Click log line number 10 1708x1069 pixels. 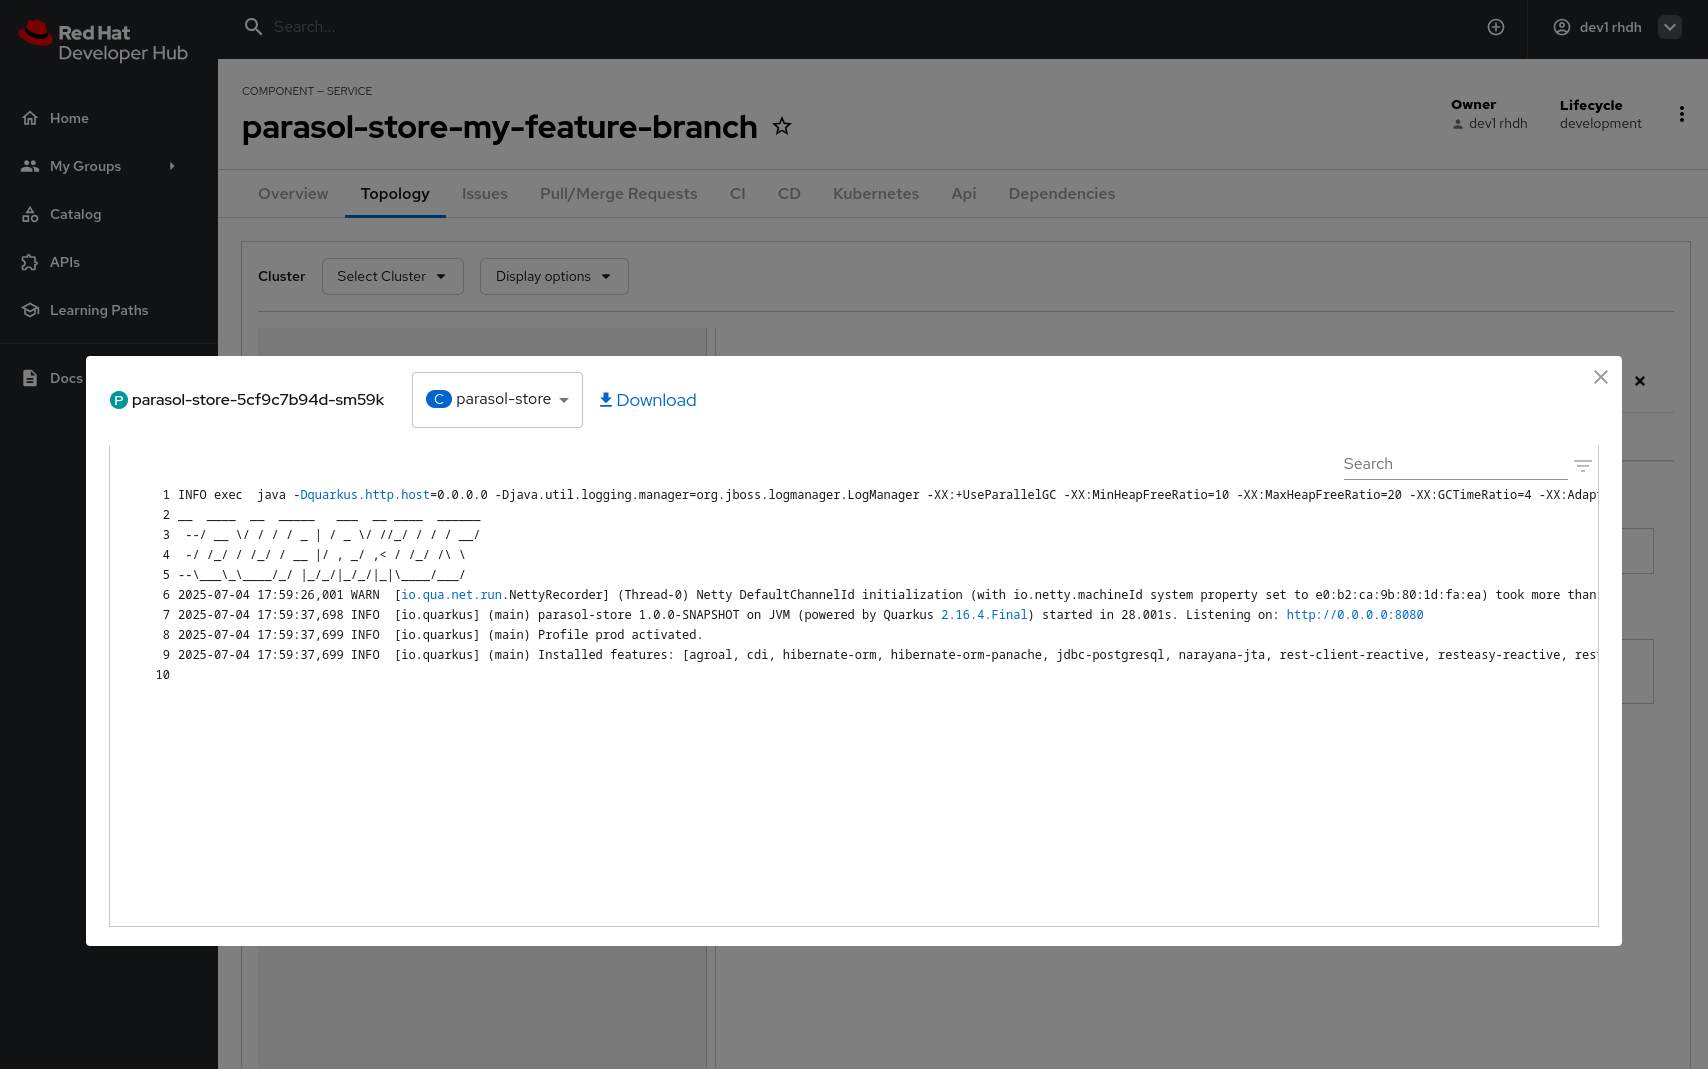(x=162, y=675)
